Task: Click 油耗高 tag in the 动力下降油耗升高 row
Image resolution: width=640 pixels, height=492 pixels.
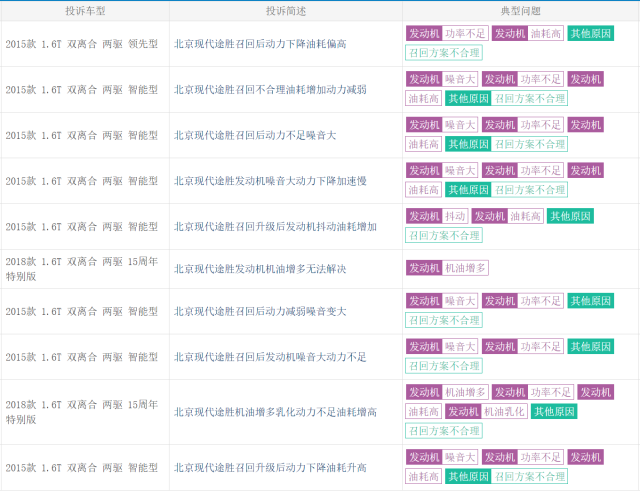Action: (x=424, y=476)
